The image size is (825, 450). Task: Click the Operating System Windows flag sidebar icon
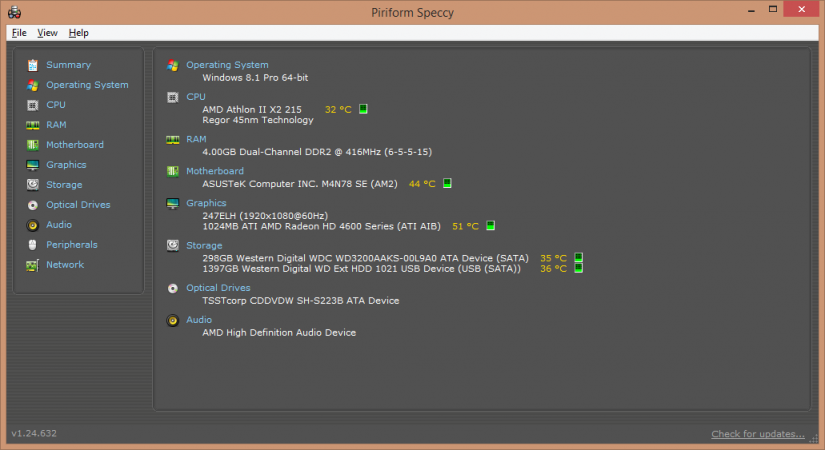(33, 85)
